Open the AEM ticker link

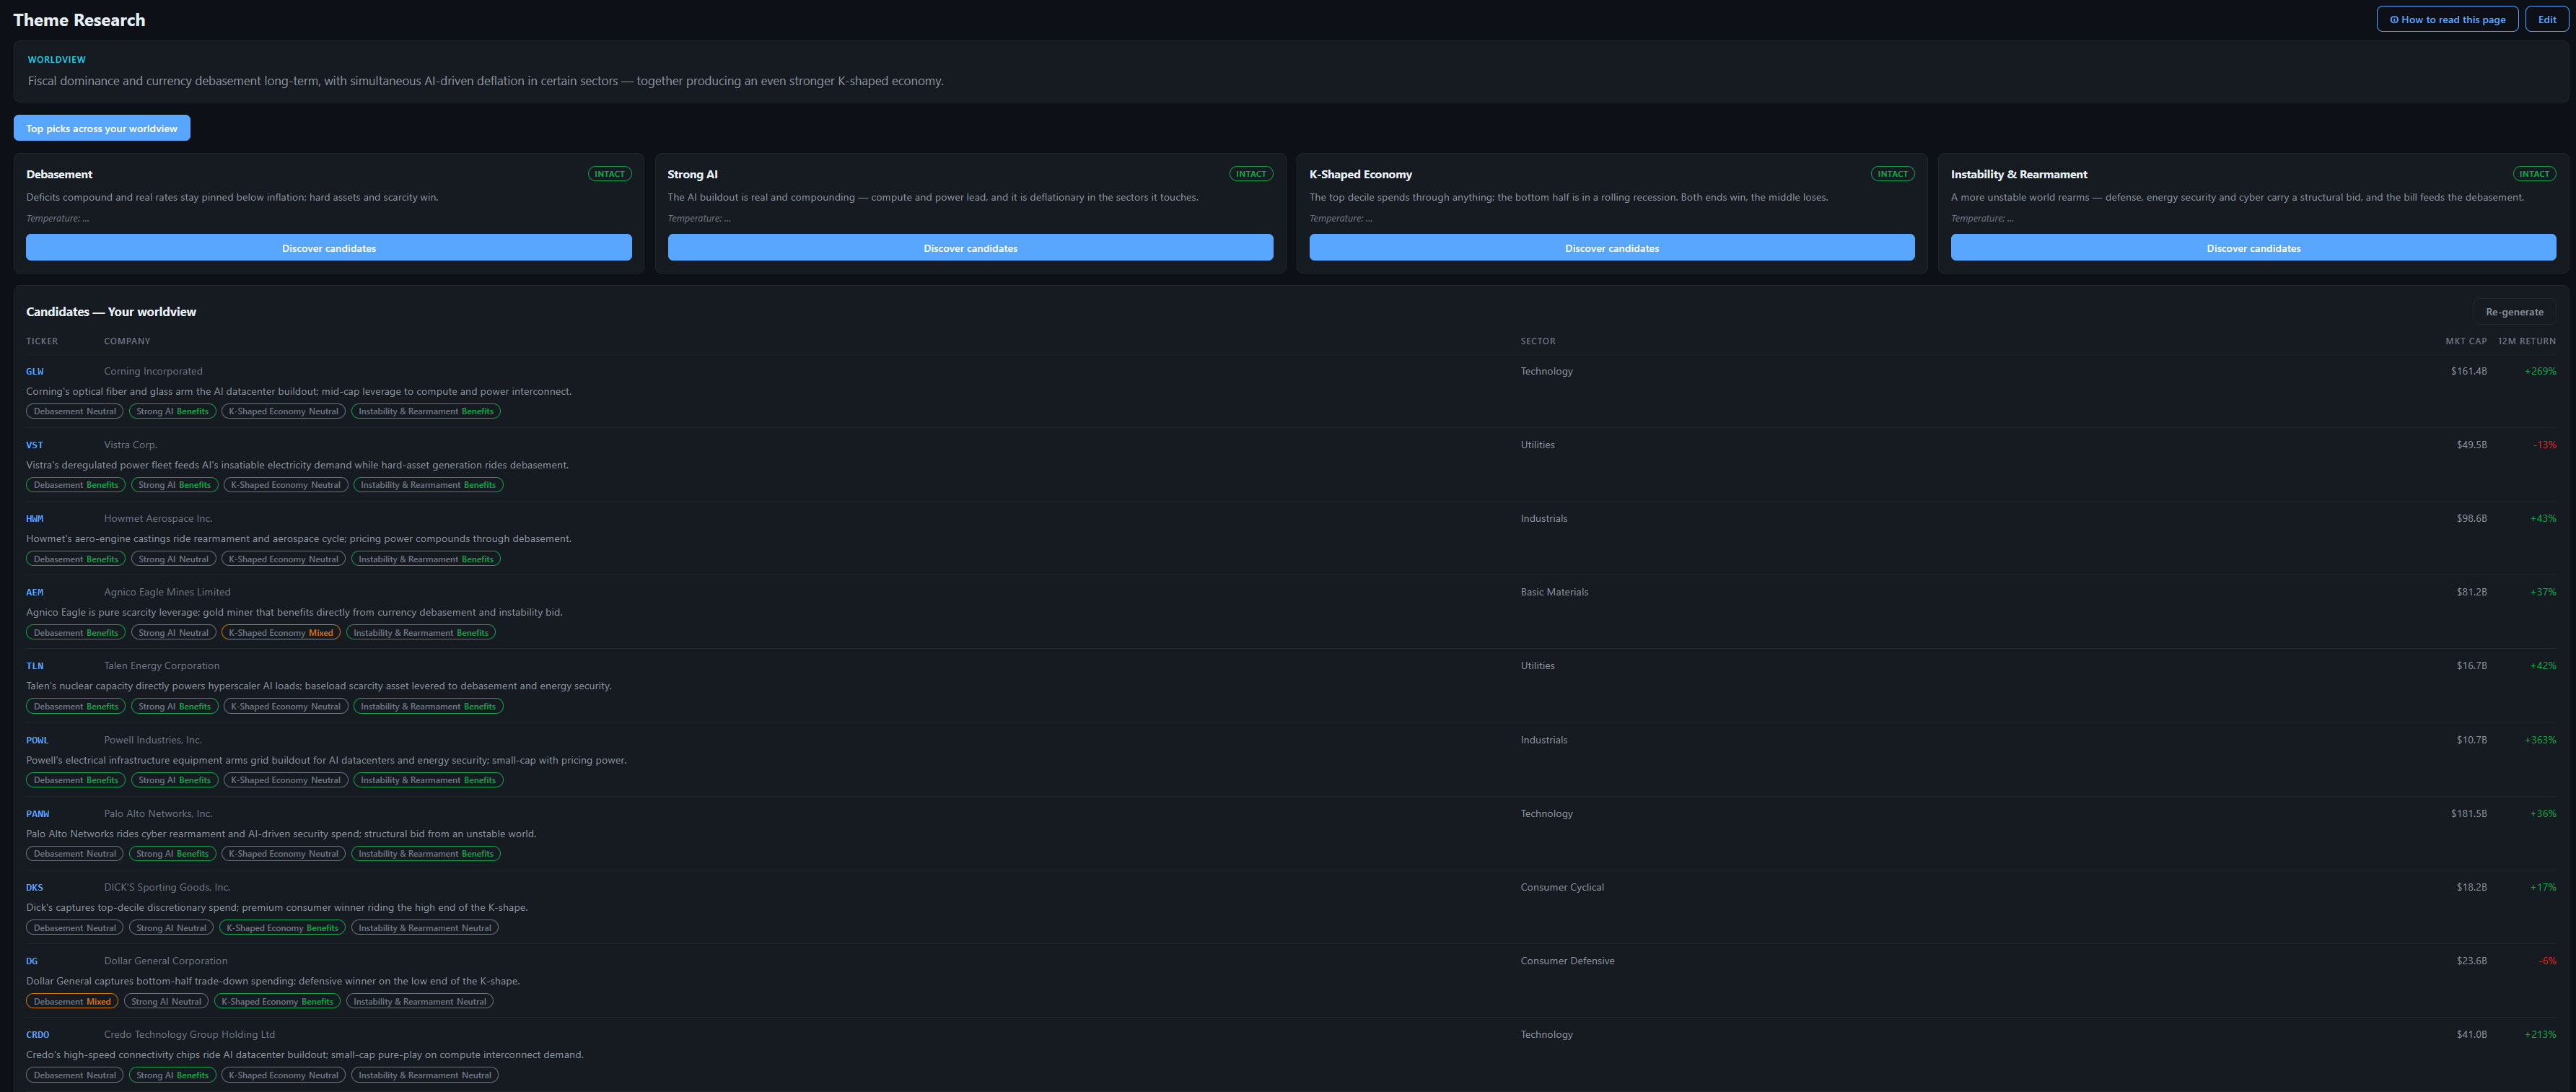tap(35, 592)
